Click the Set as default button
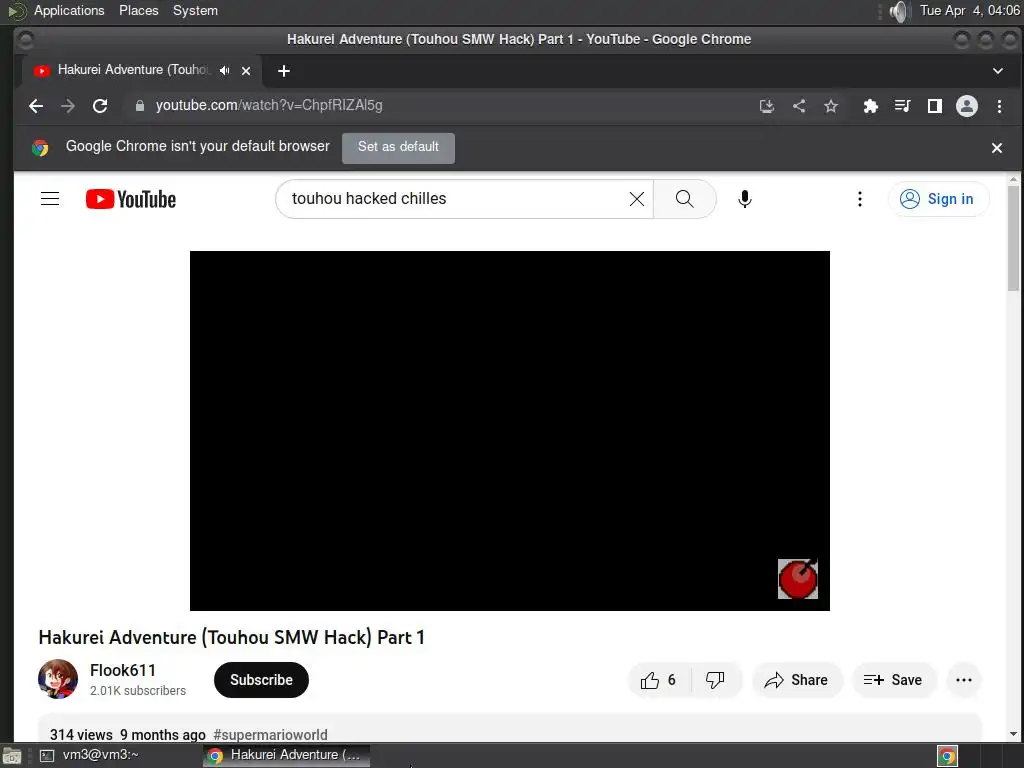 398,147
